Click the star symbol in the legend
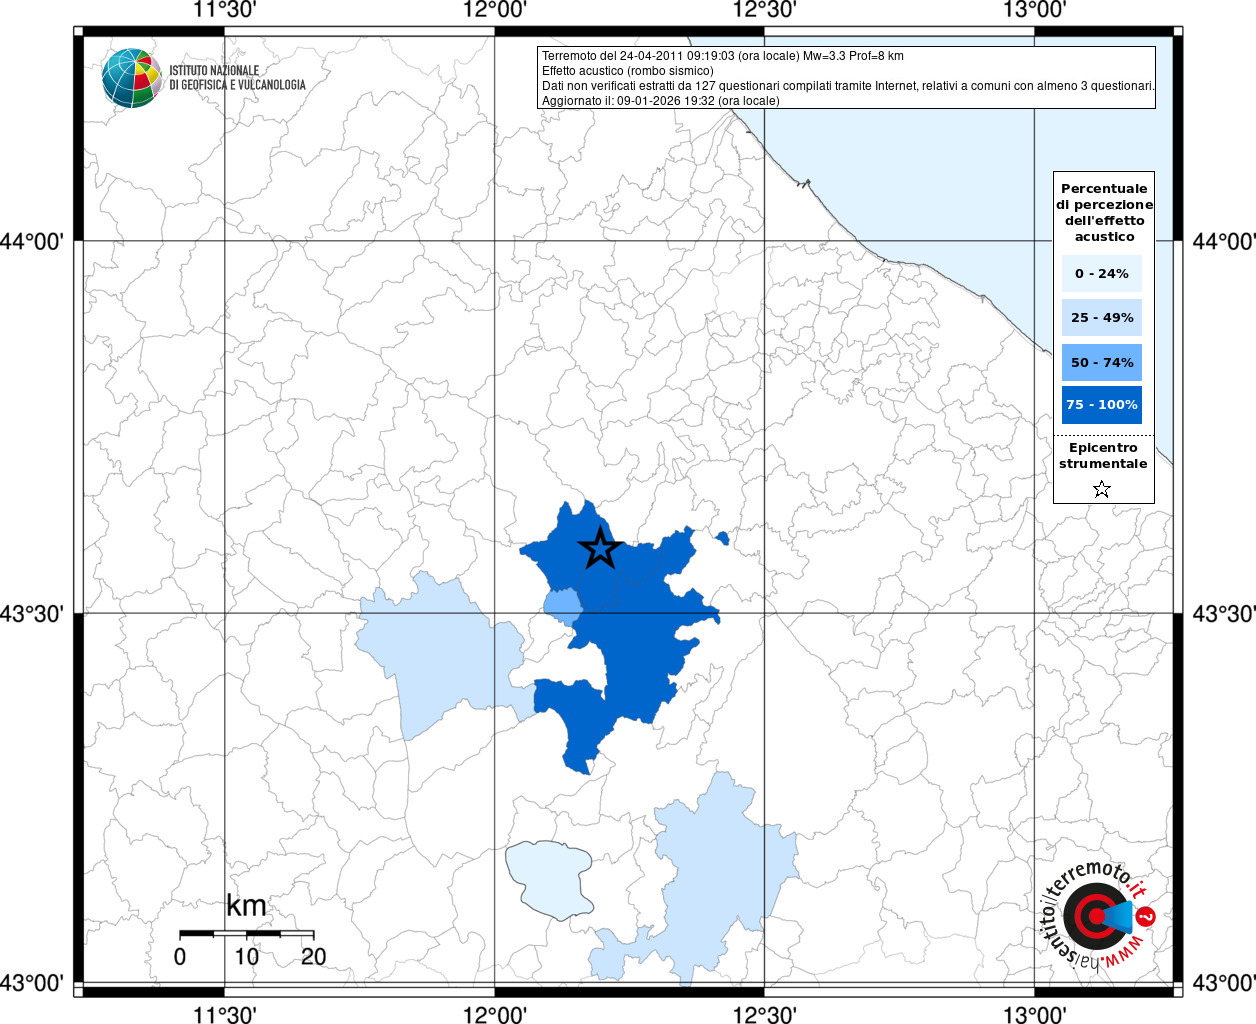 (1102, 489)
